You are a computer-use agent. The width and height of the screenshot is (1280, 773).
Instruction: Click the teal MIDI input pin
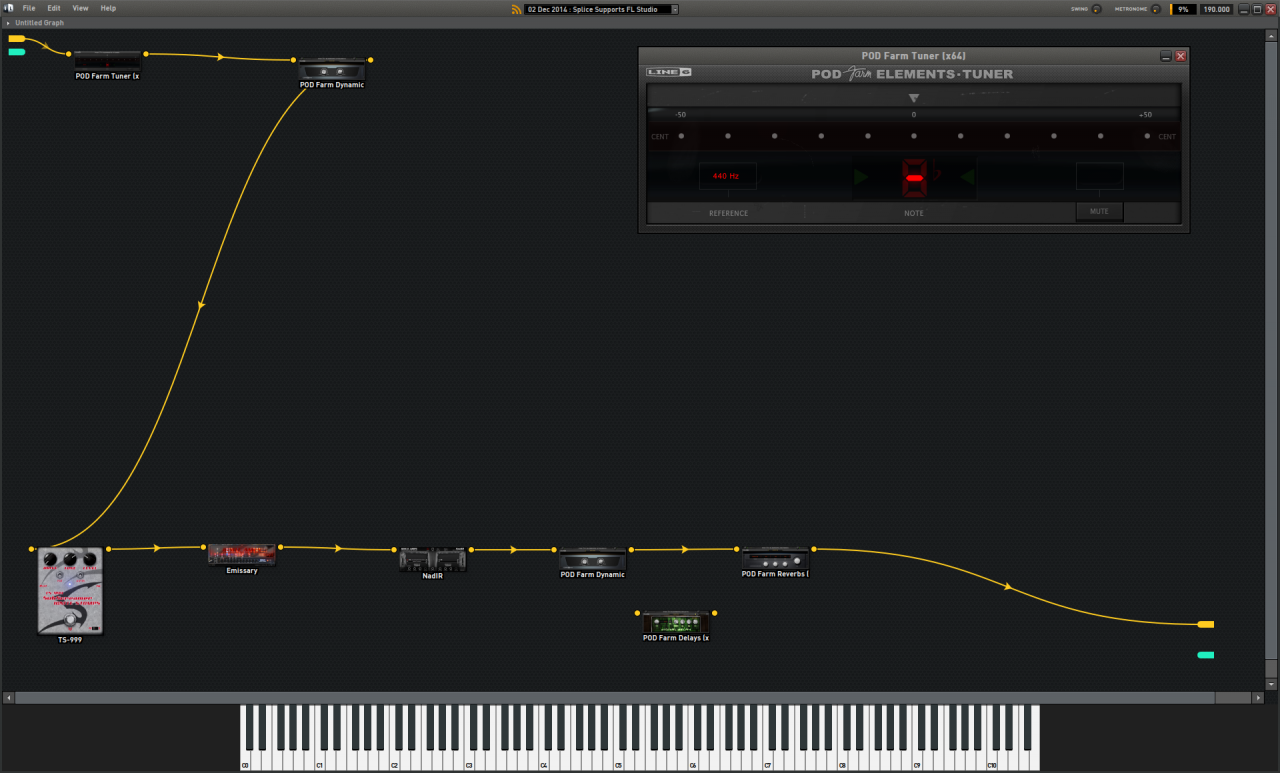pyautogui.click(x=17, y=51)
